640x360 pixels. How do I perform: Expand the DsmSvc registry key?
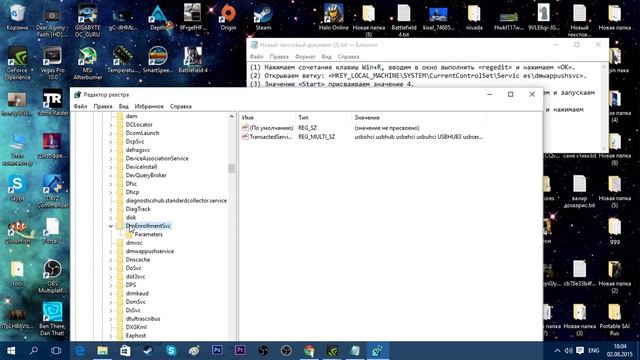pyautogui.click(x=111, y=302)
